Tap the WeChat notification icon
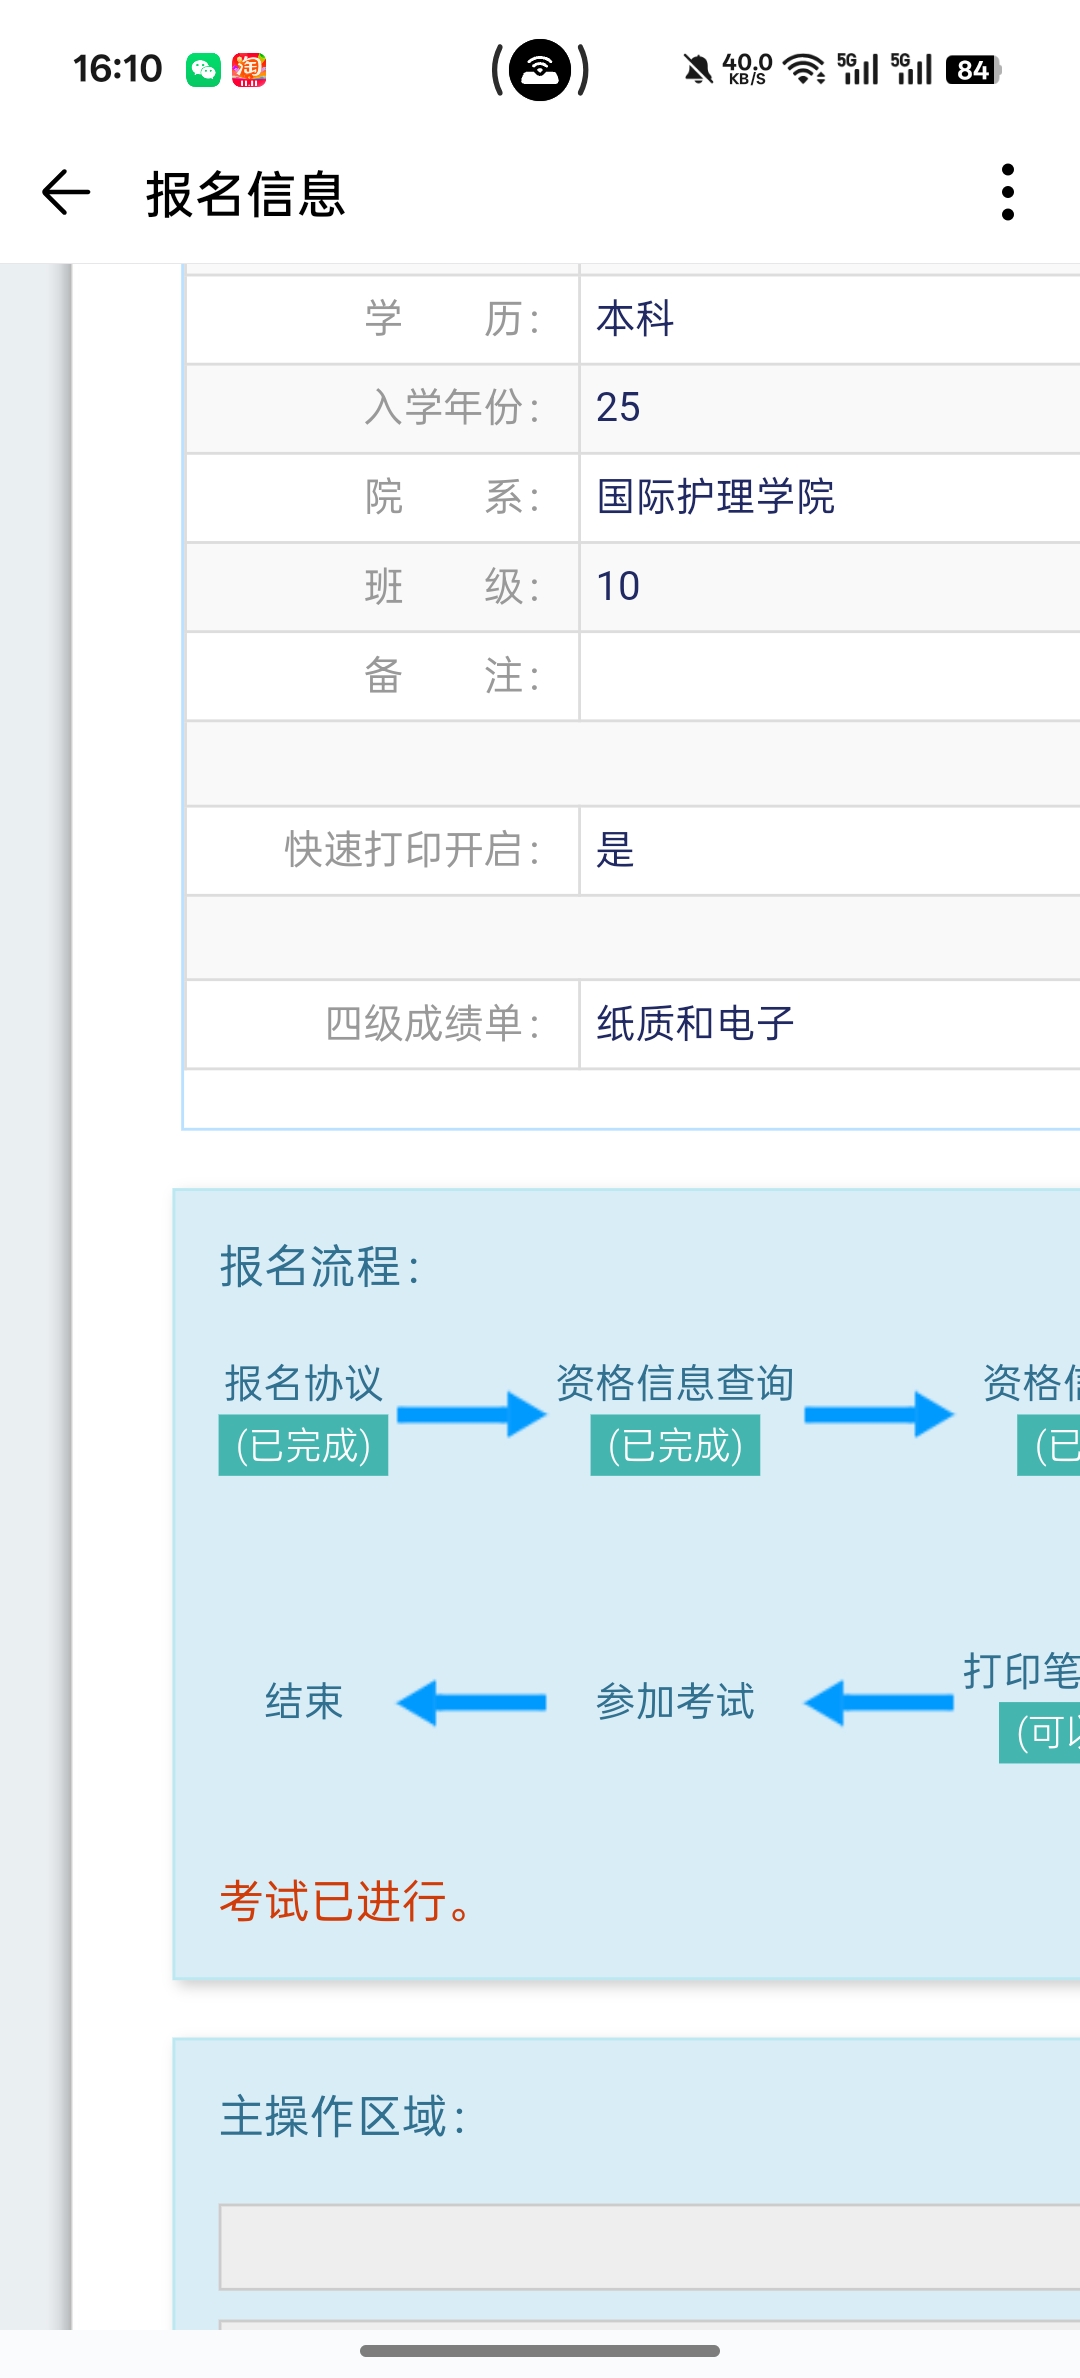Viewport: 1080px width, 2378px height. coord(203,70)
